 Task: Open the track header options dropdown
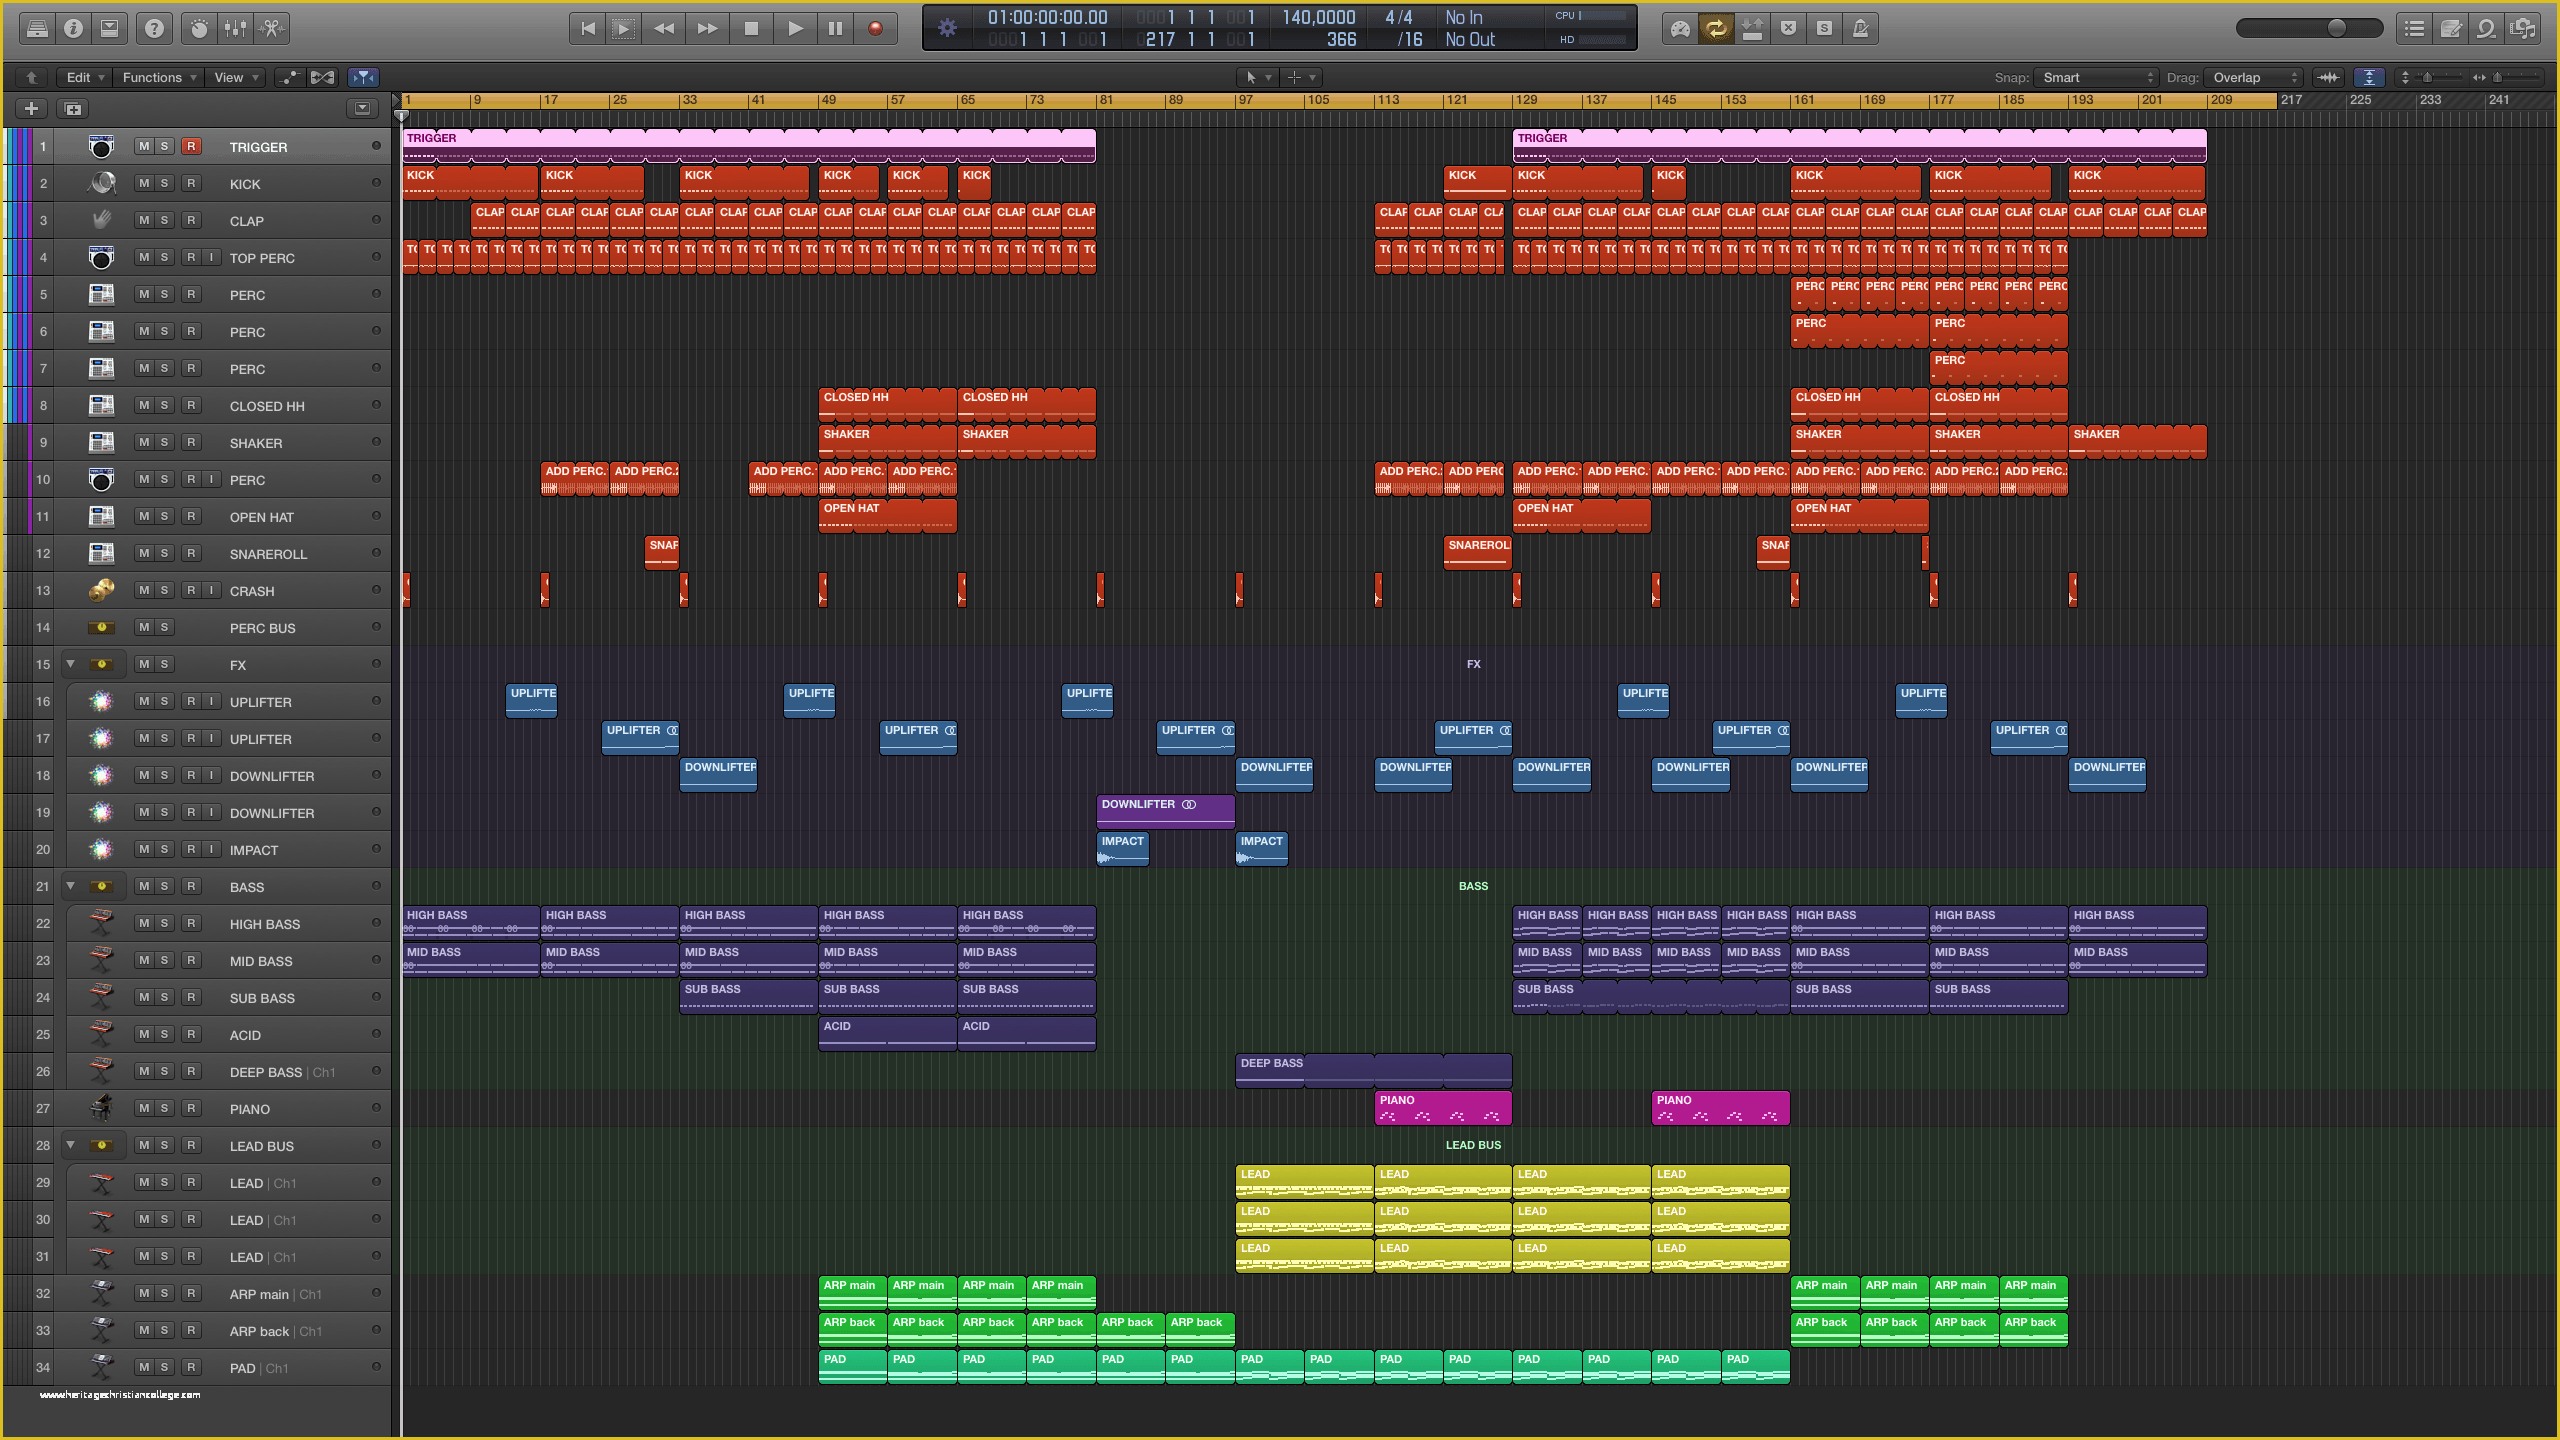pos(362,108)
